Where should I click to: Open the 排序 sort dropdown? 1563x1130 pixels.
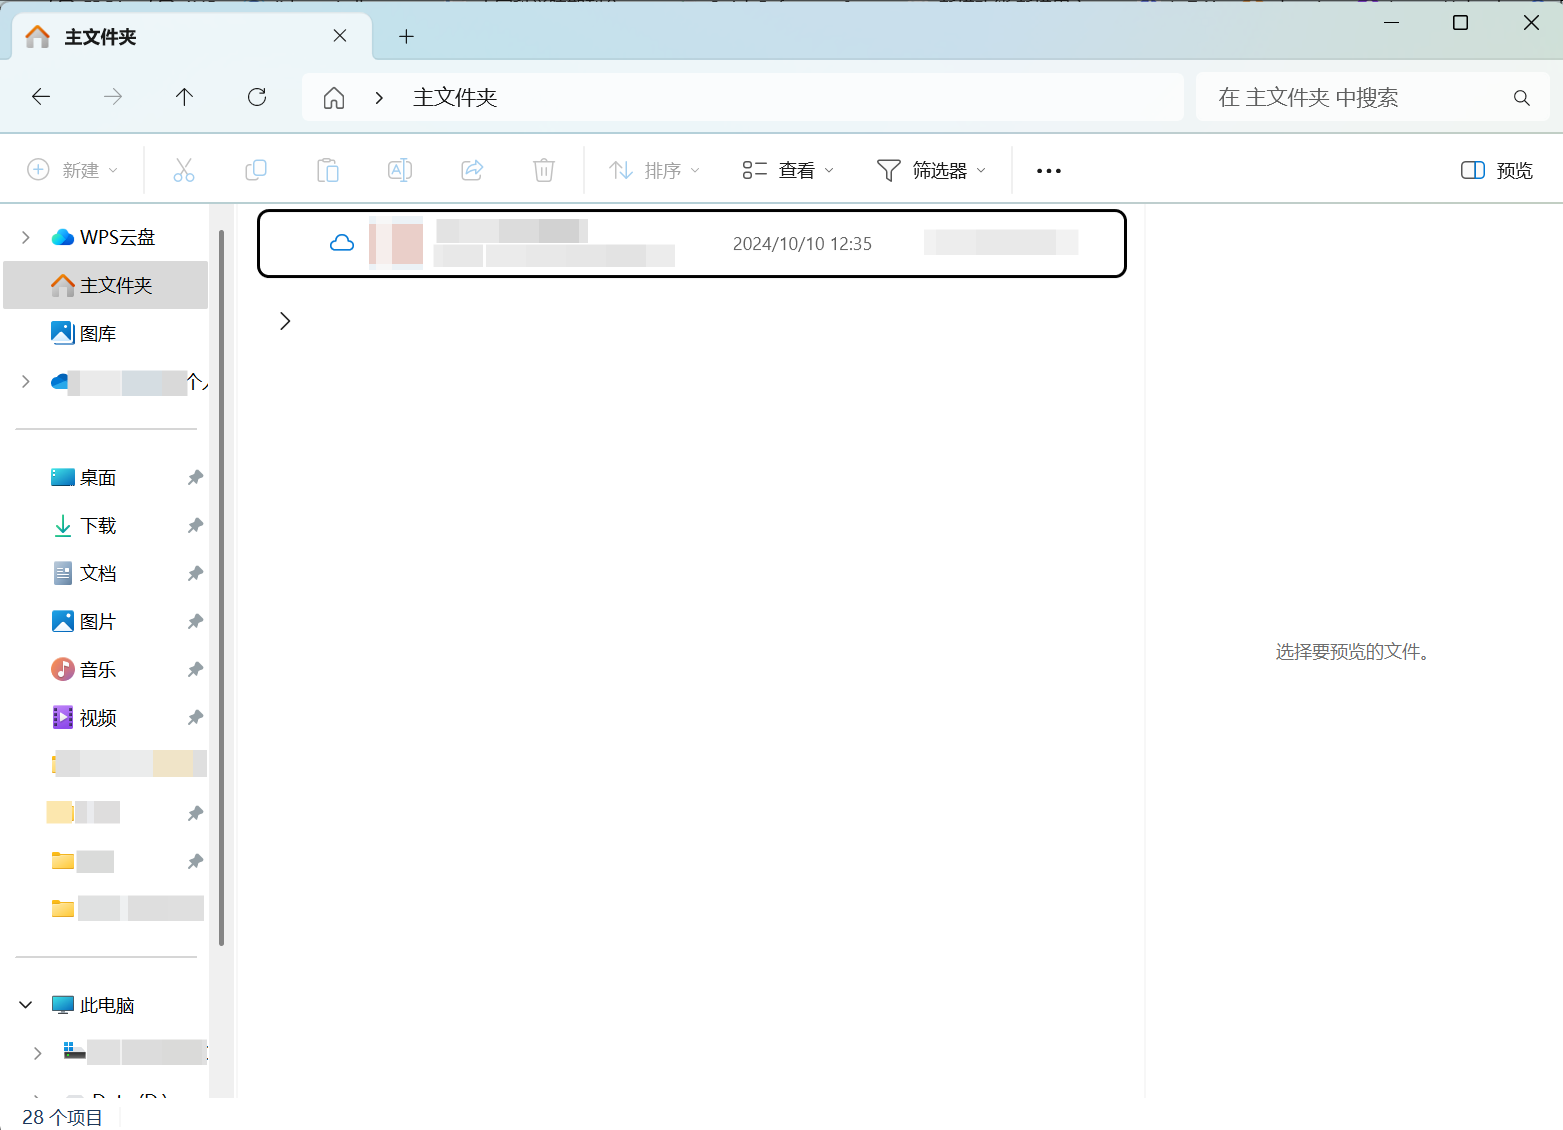coord(653,170)
